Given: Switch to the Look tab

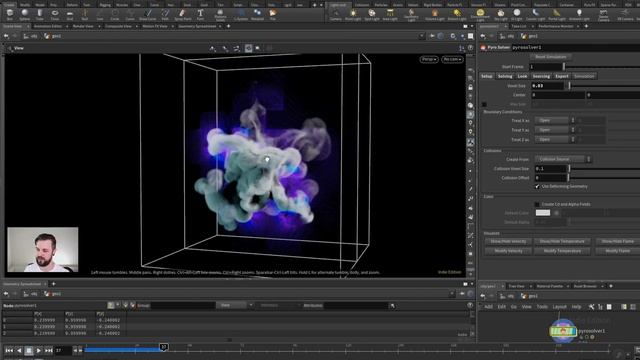Looking at the screenshot, I should (522, 76).
